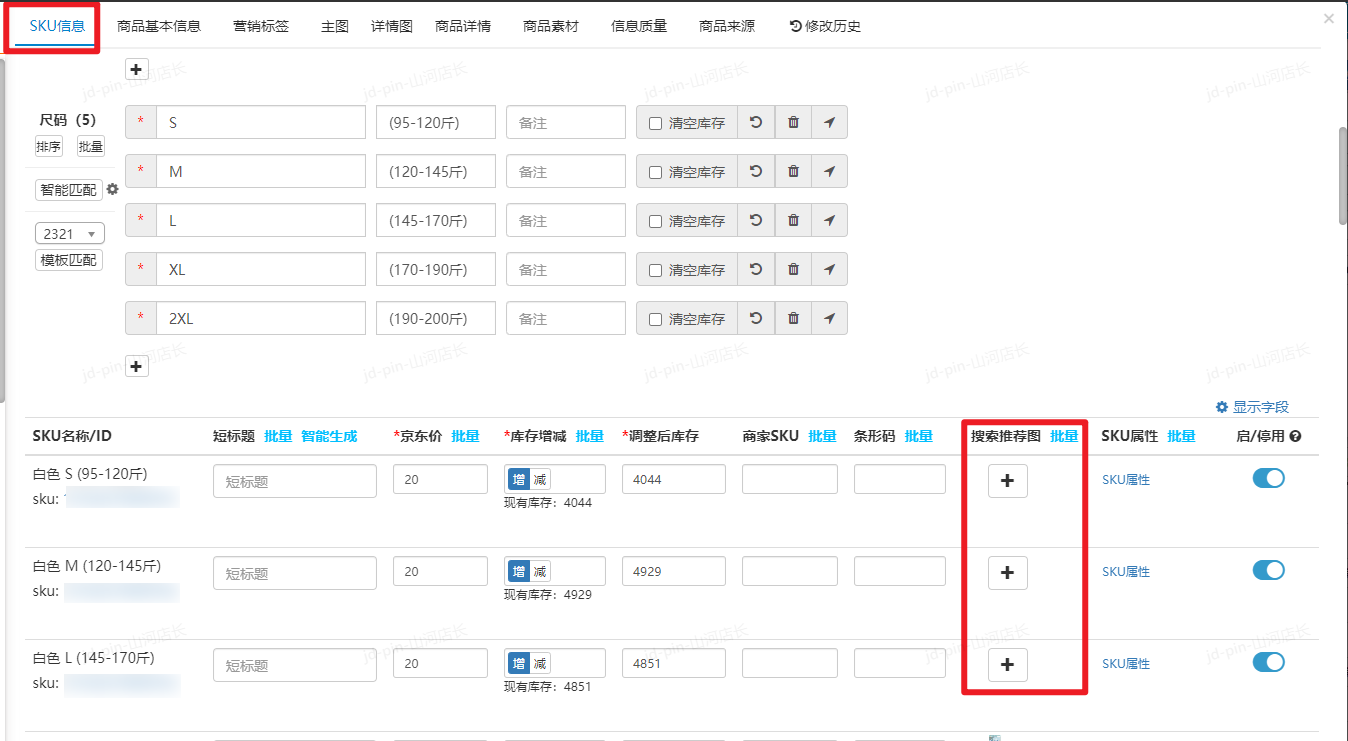The width and height of the screenshot is (1348, 741).
Task: Click the trash icon in the S size row
Action: click(793, 122)
